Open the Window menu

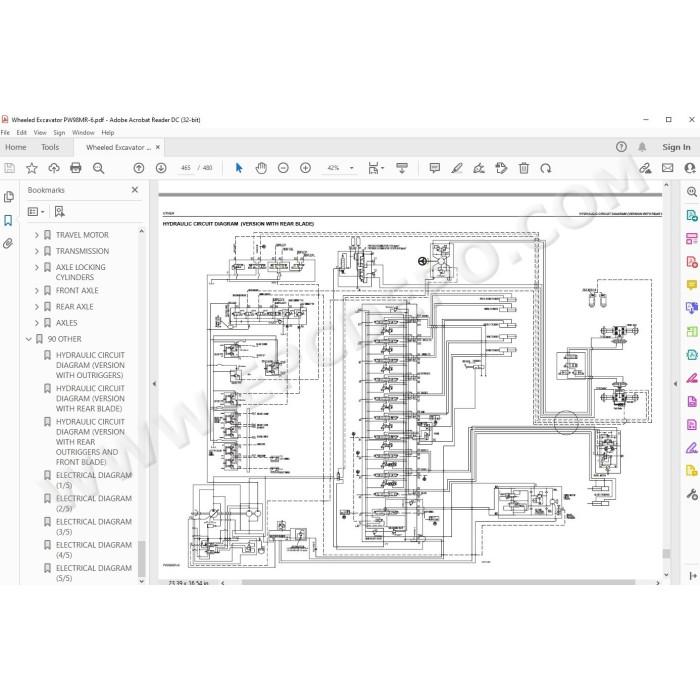pyautogui.click(x=83, y=133)
